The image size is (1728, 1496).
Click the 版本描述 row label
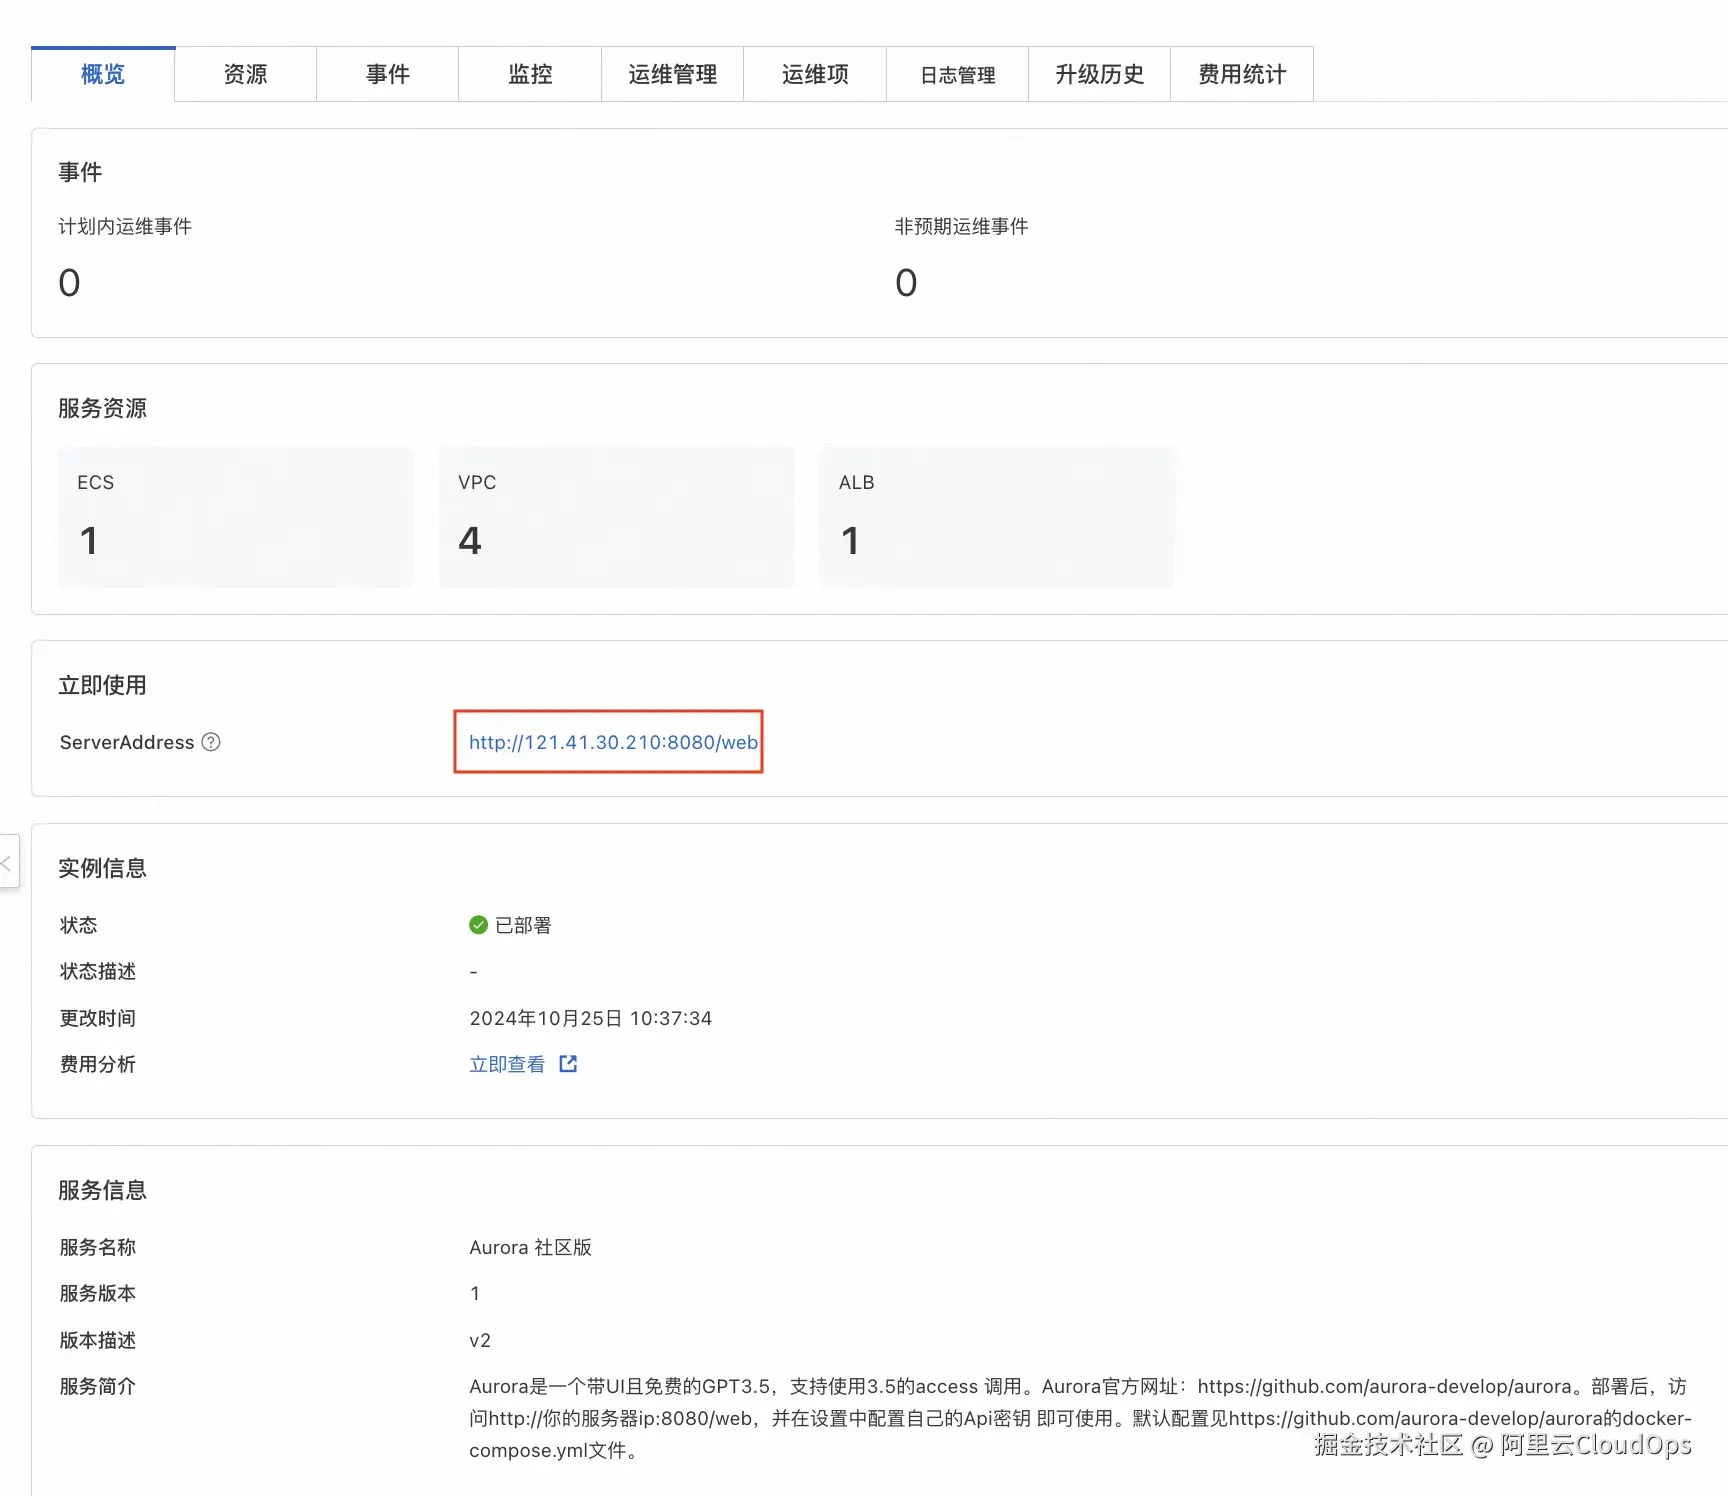[x=97, y=1340]
